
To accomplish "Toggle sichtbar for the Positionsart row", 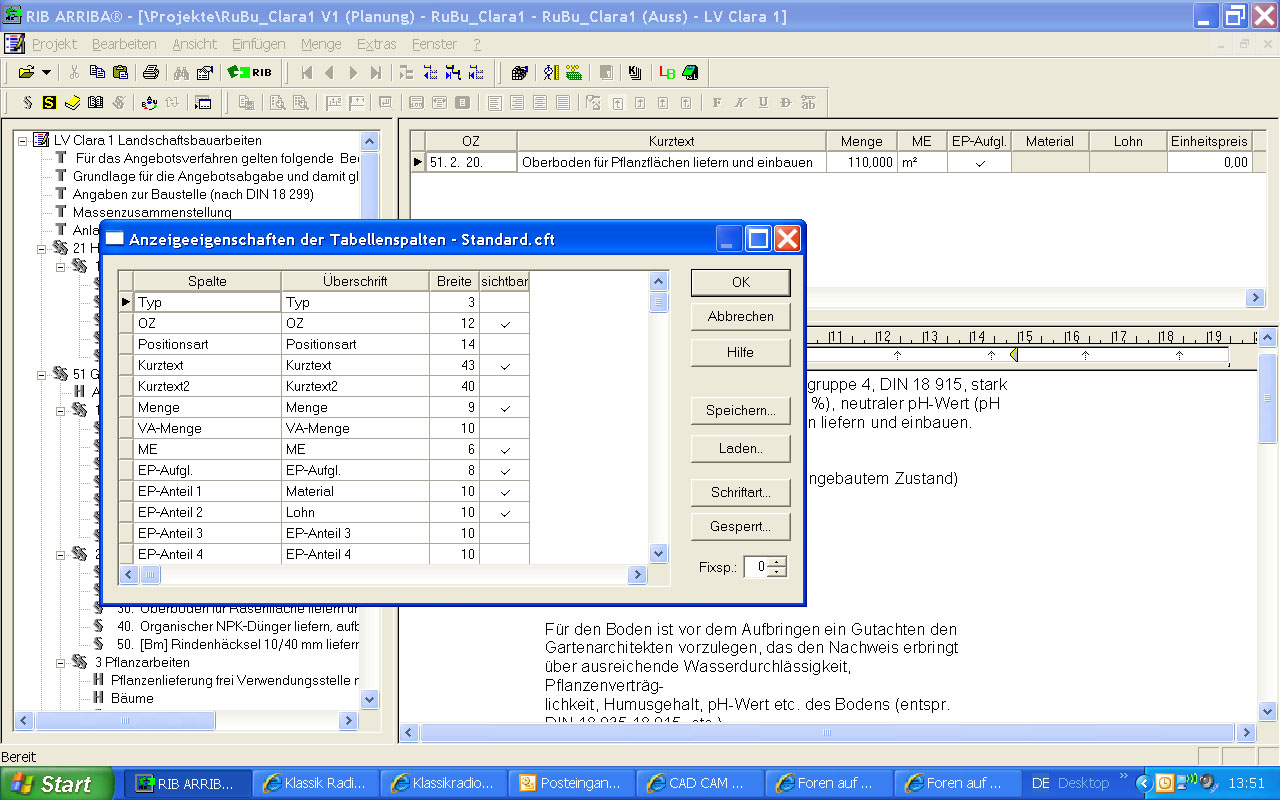I will tap(505, 344).
